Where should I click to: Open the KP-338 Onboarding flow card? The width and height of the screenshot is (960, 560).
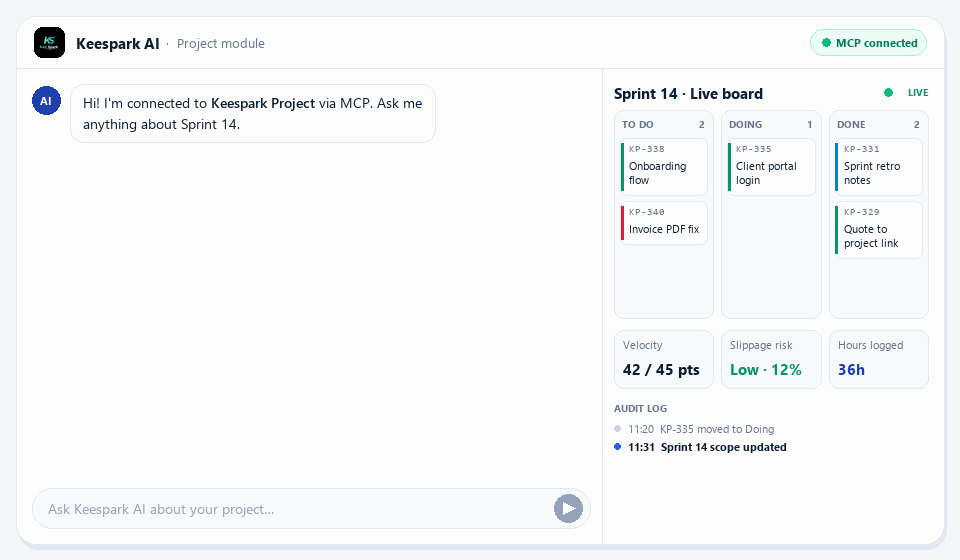point(664,167)
